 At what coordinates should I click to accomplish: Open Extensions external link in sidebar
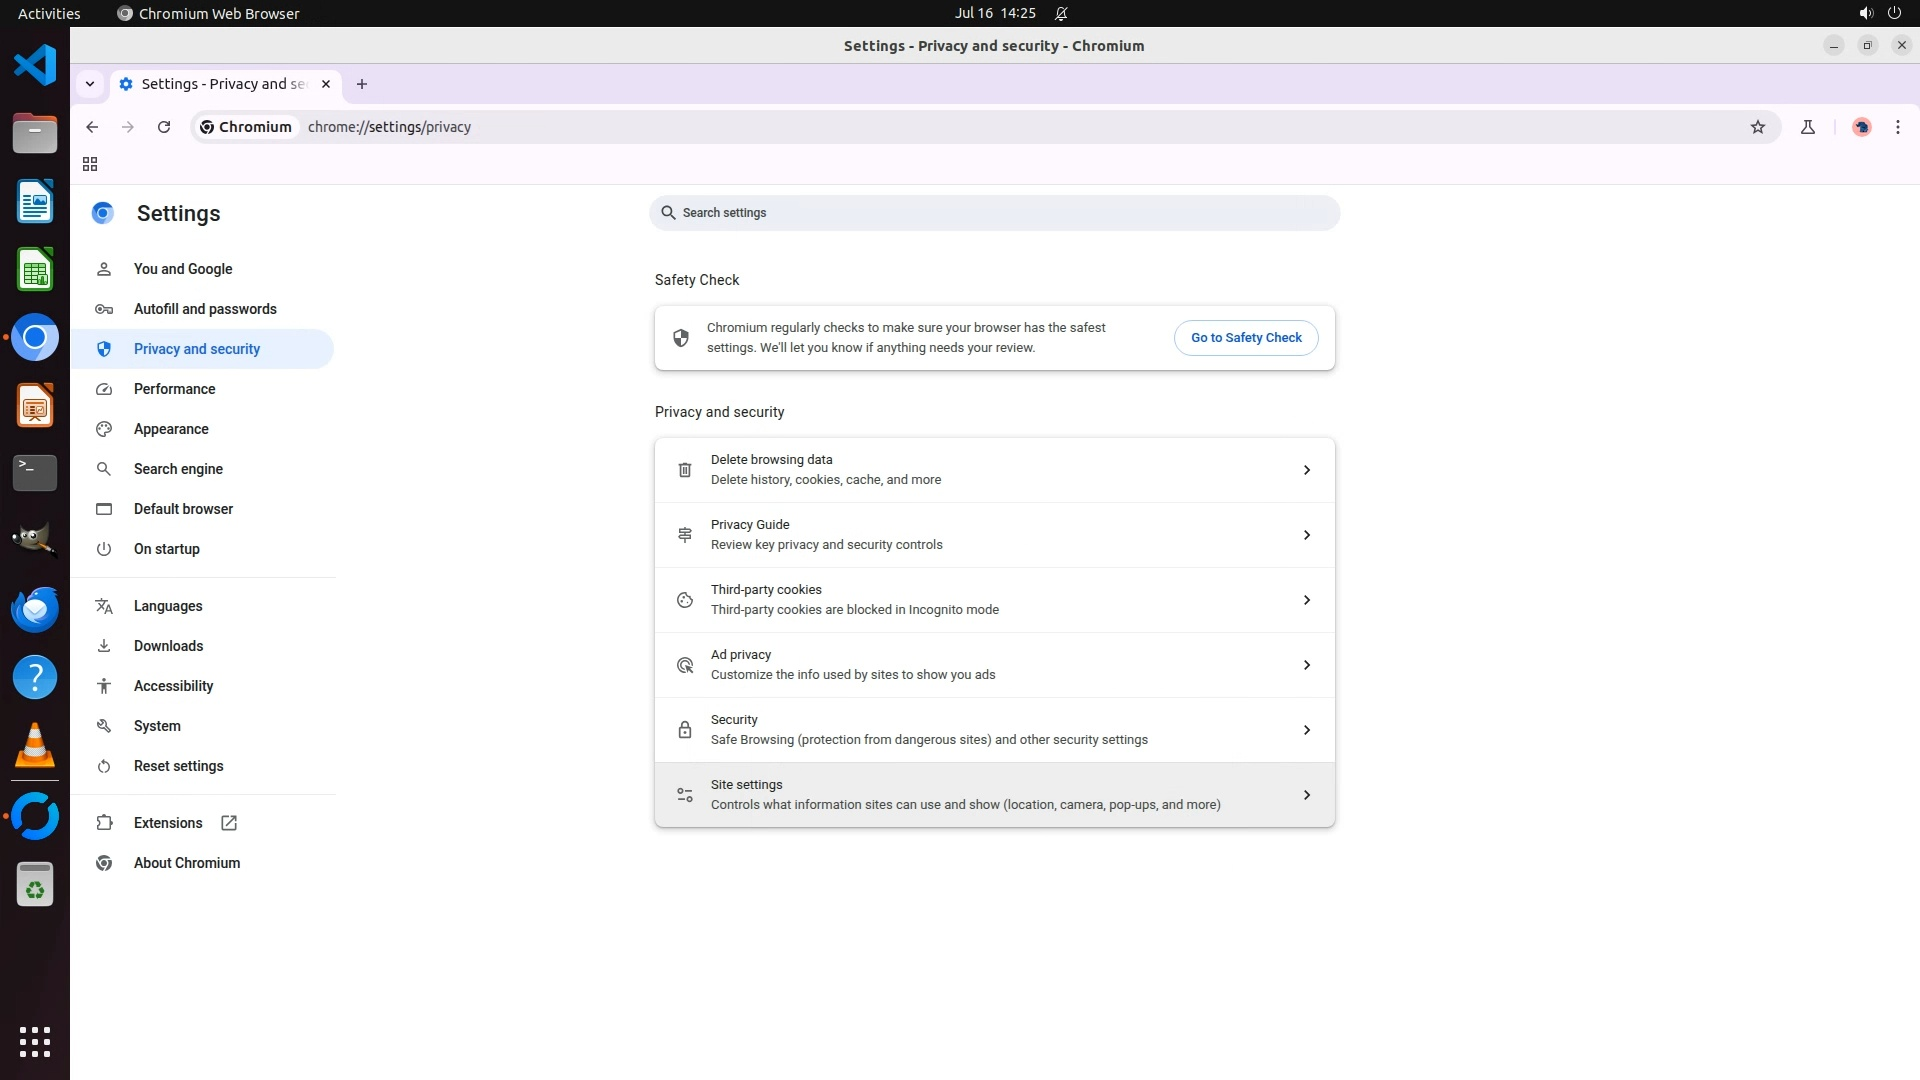point(168,823)
